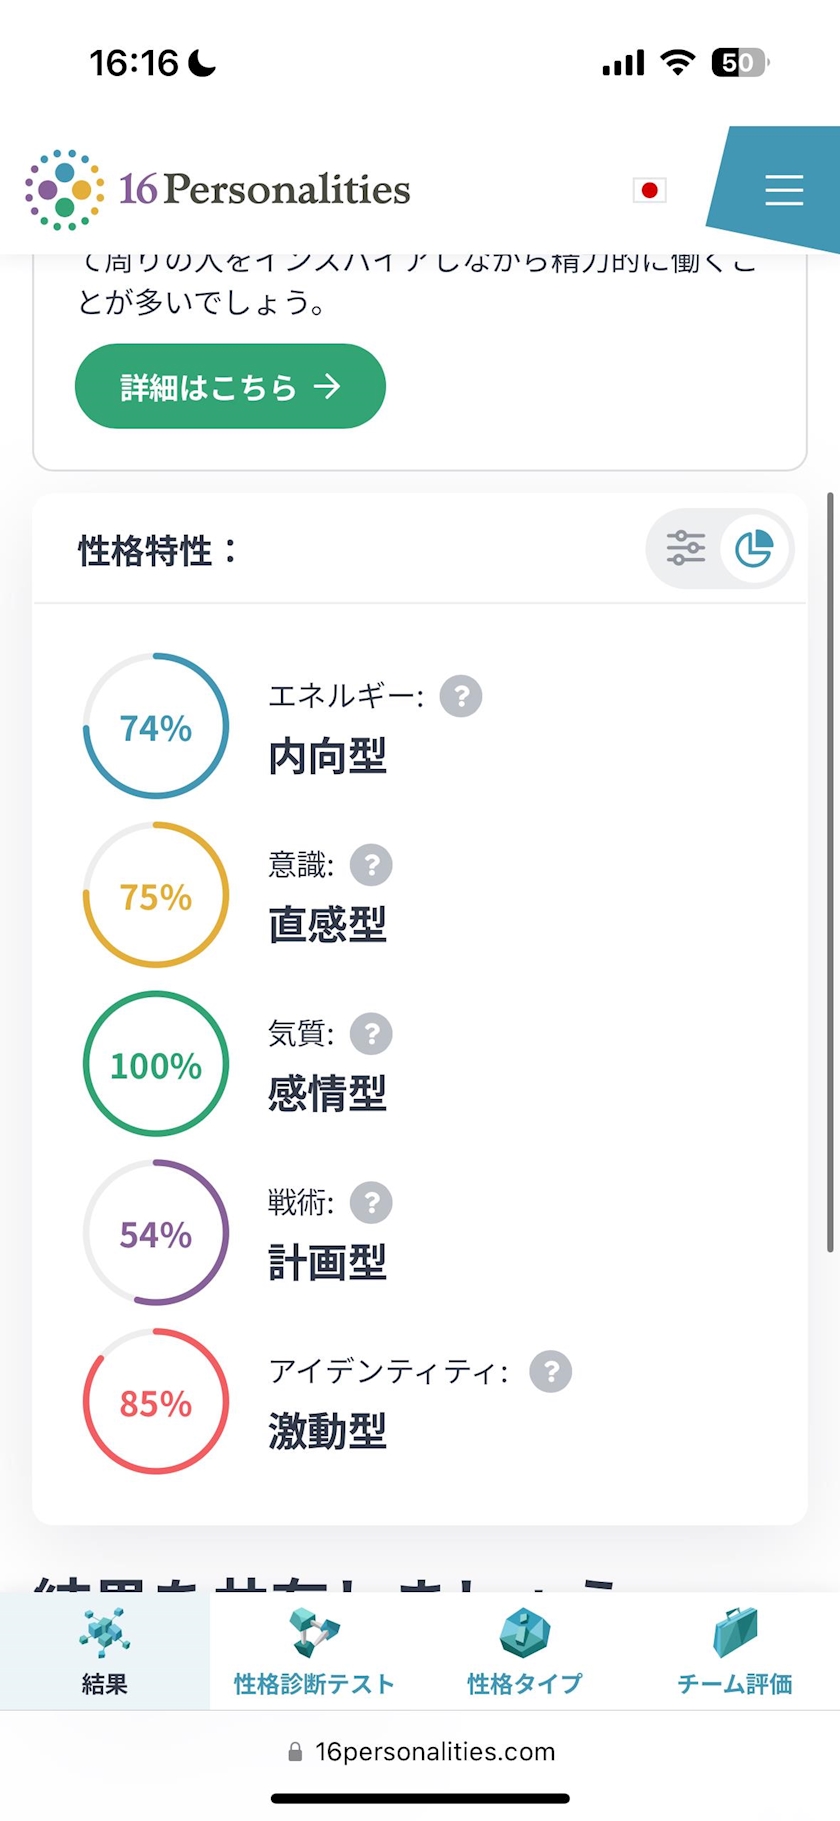Viewport: 840px width, 1821px height.
Task: Click the help icon beside 意識
Action: click(371, 865)
